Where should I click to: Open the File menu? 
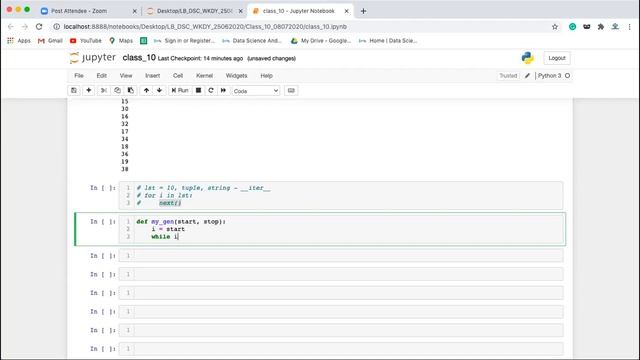point(79,76)
